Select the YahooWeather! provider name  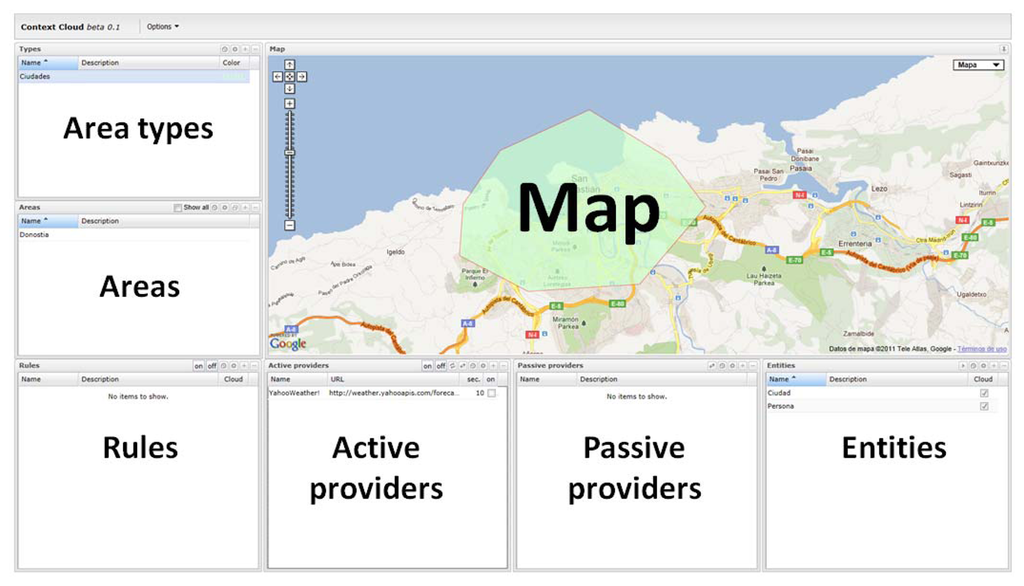[295, 393]
